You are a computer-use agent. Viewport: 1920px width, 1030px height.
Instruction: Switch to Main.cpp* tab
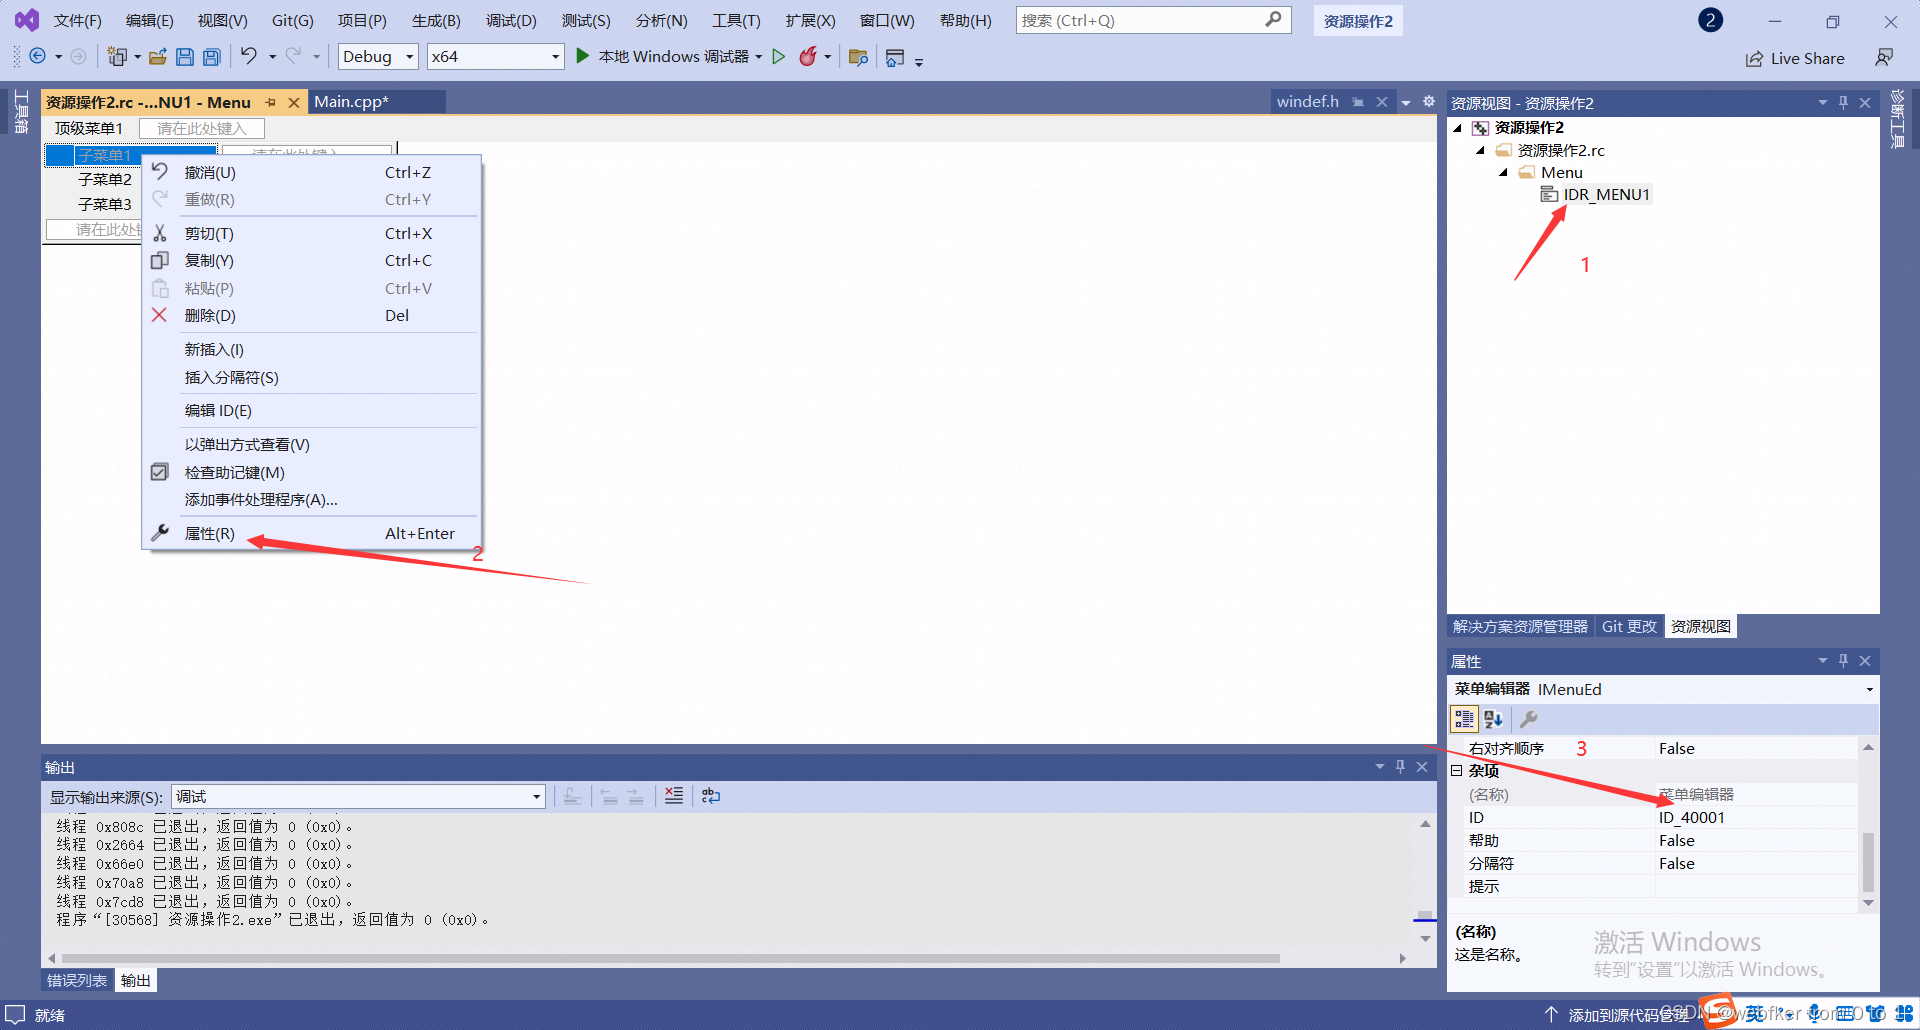click(351, 101)
